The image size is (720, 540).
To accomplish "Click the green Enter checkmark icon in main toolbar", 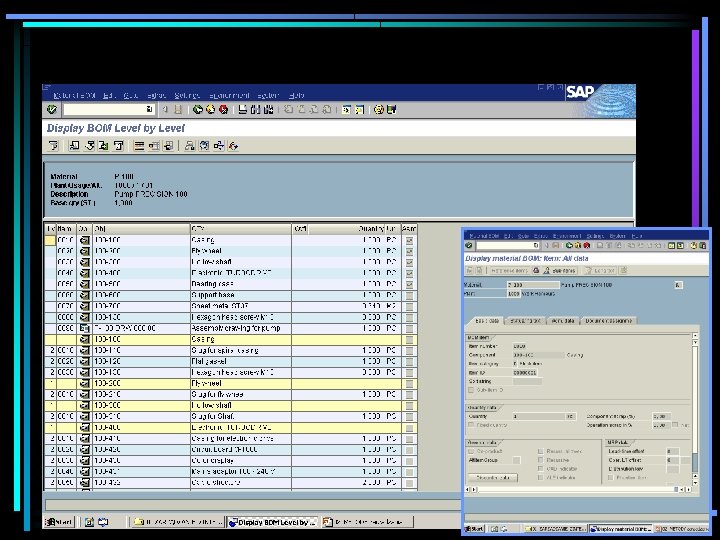I will pos(52,109).
